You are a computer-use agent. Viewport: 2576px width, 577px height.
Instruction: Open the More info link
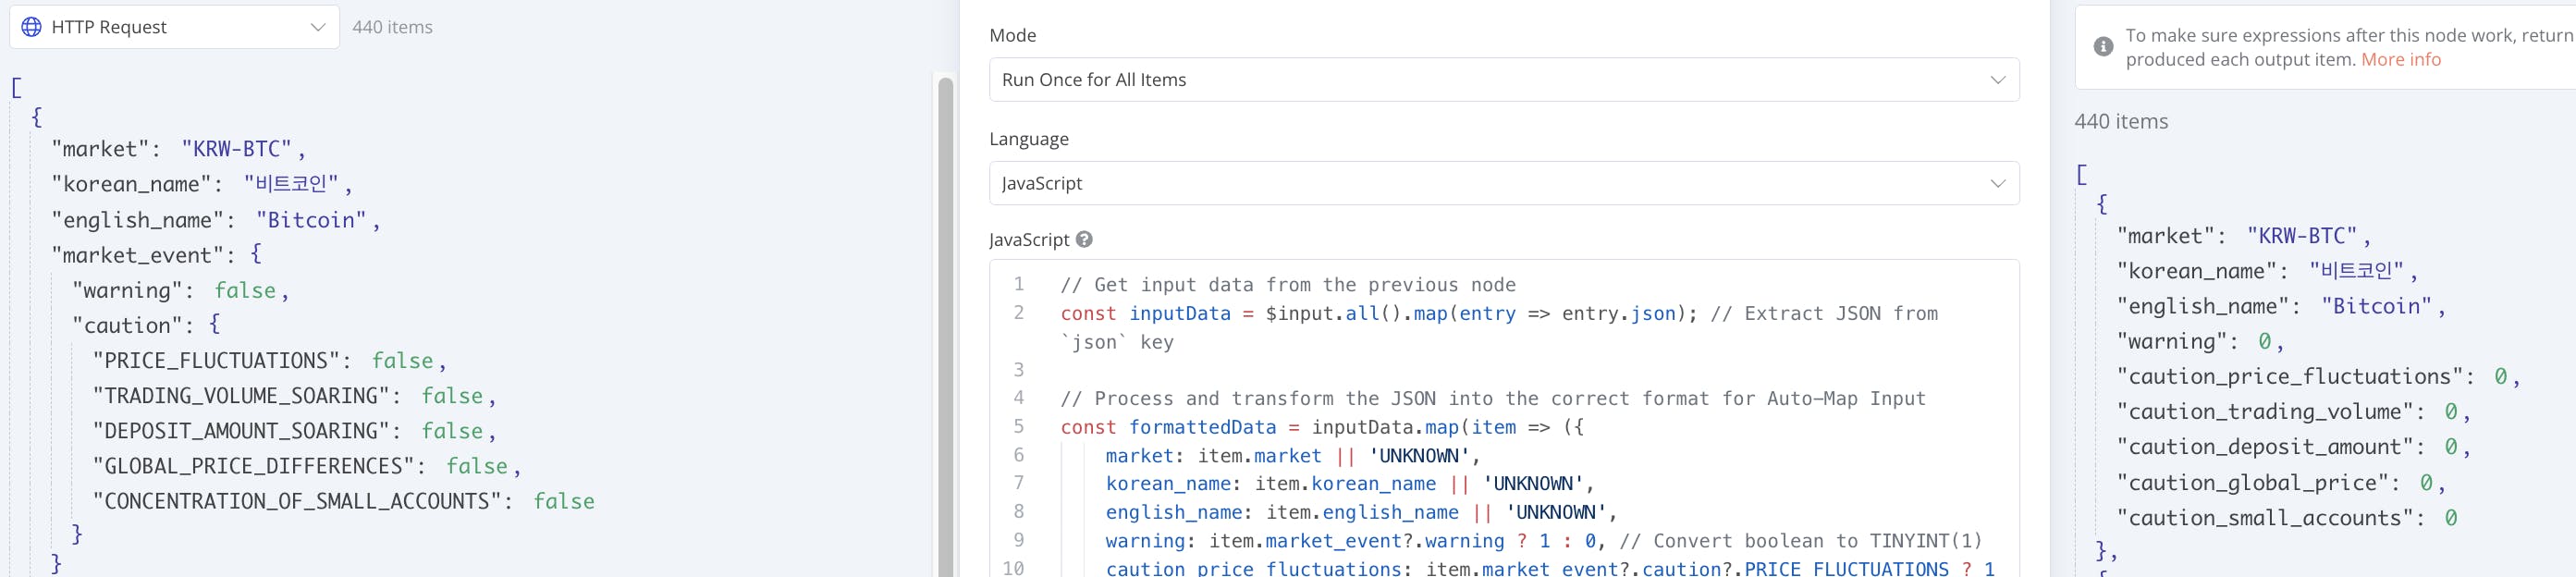[2400, 60]
